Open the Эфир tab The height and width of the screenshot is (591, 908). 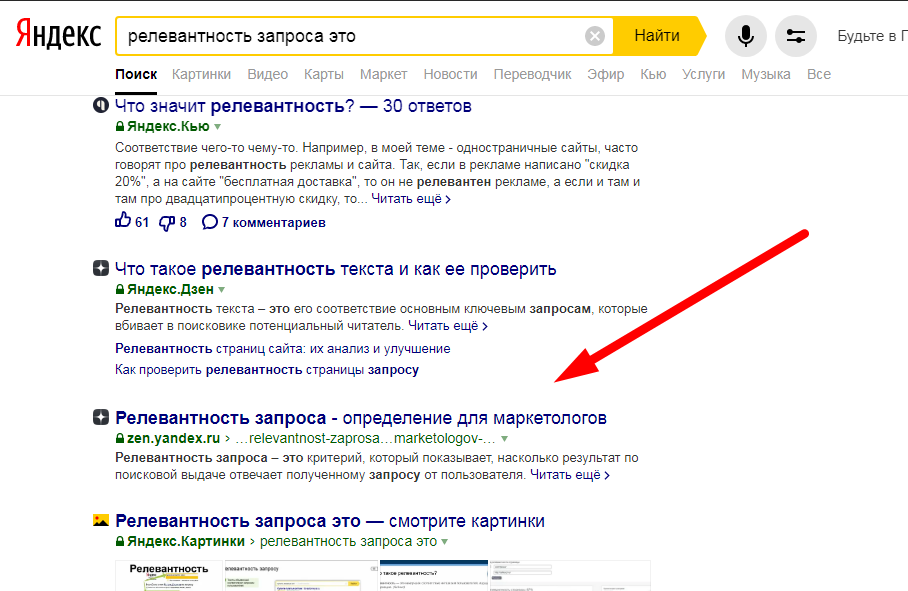[x=606, y=75]
